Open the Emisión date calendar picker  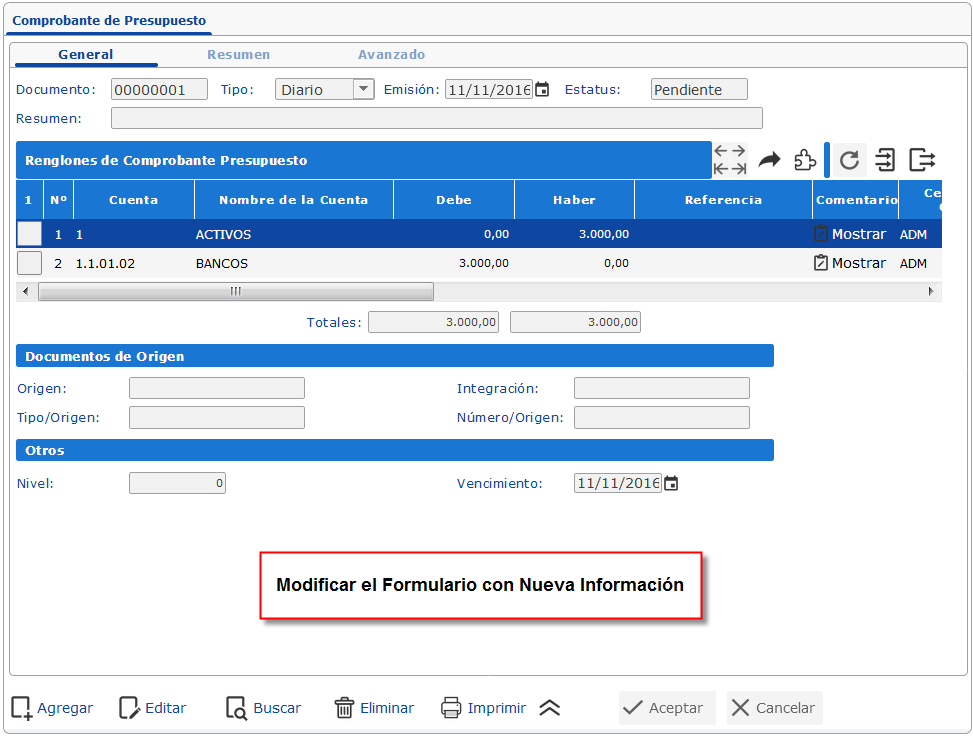tap(542, 88)
